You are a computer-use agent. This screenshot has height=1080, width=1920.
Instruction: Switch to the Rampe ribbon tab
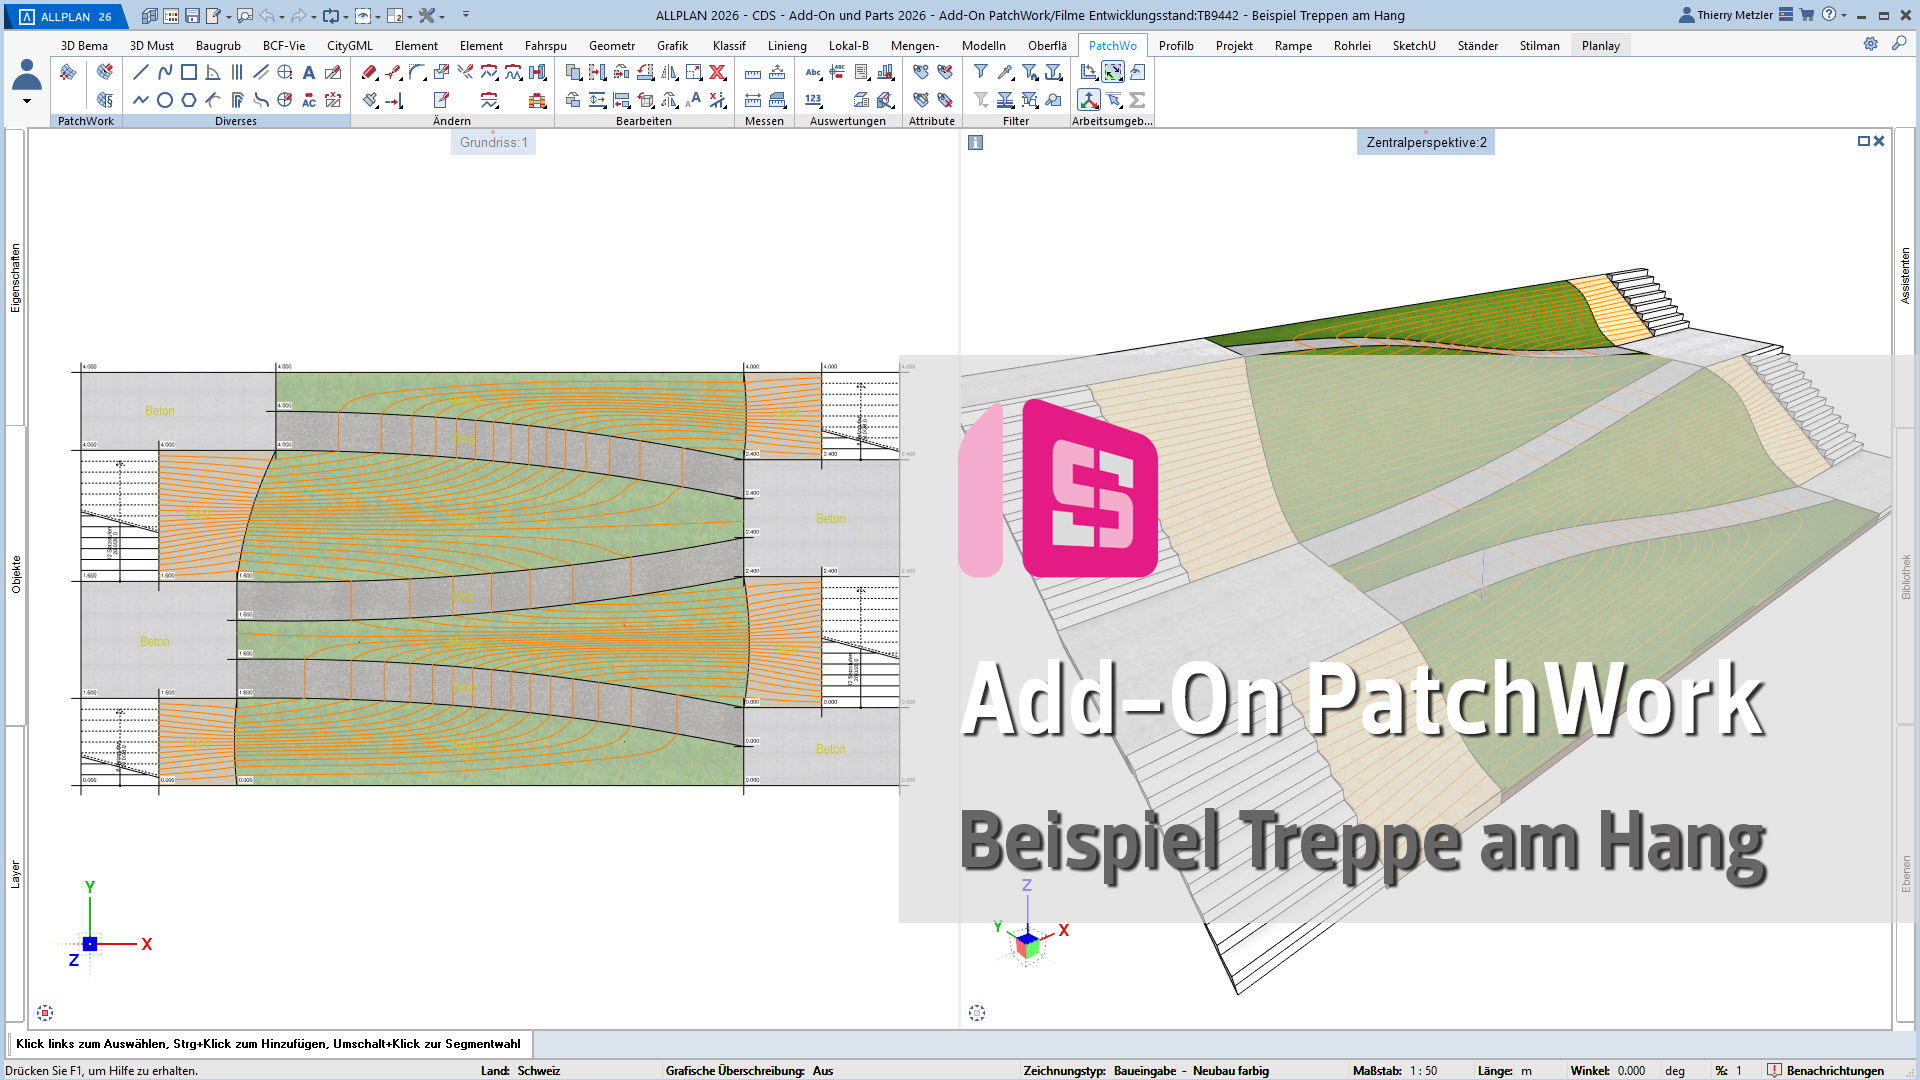click(1293, 45)
